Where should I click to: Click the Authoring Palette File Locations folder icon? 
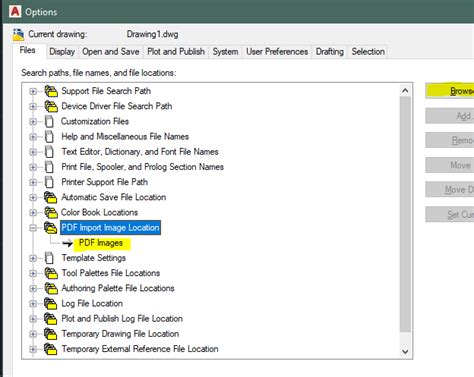pyautogui.click(x=51, y=288)
